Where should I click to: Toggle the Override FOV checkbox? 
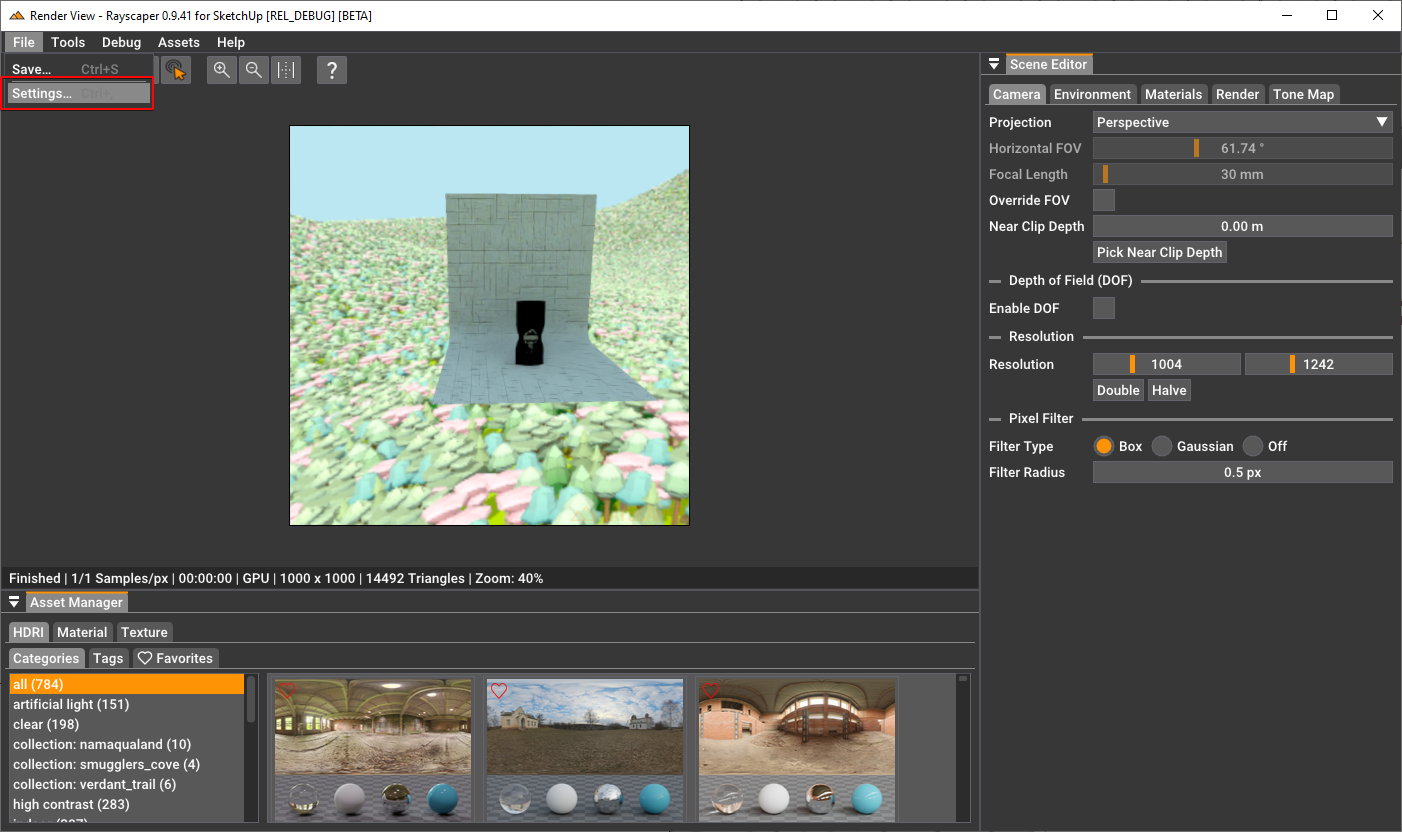(1104, 200)
